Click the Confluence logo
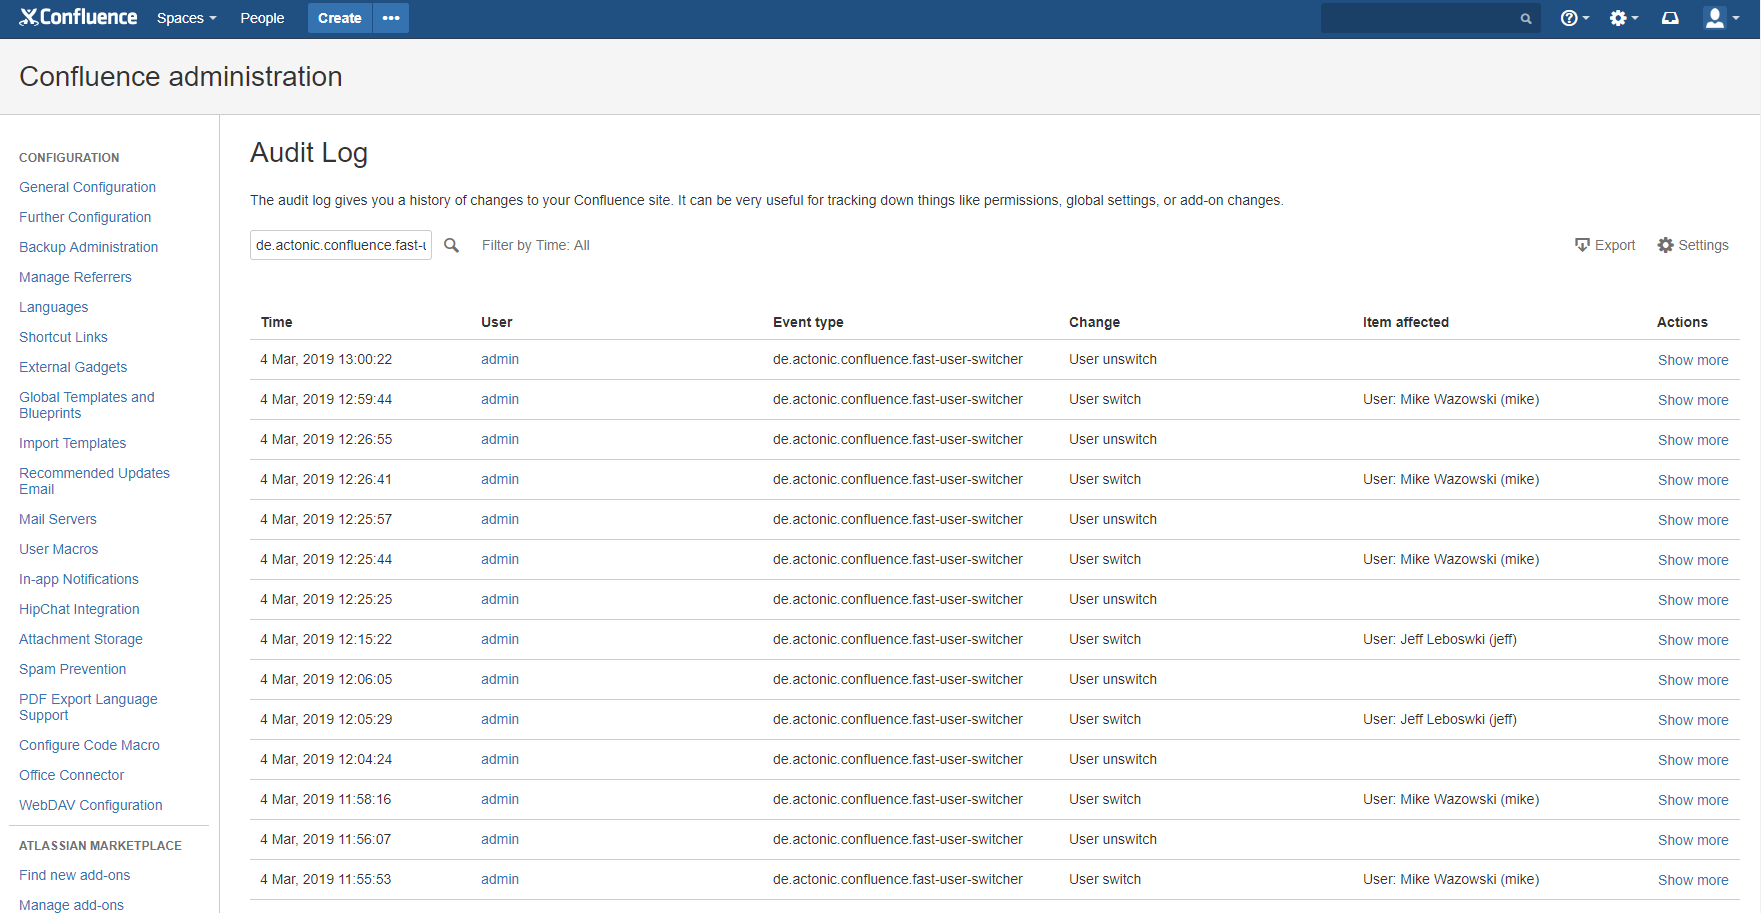Image resolution: width=1761 pixels, height=913 pixels. coord(78,17)
